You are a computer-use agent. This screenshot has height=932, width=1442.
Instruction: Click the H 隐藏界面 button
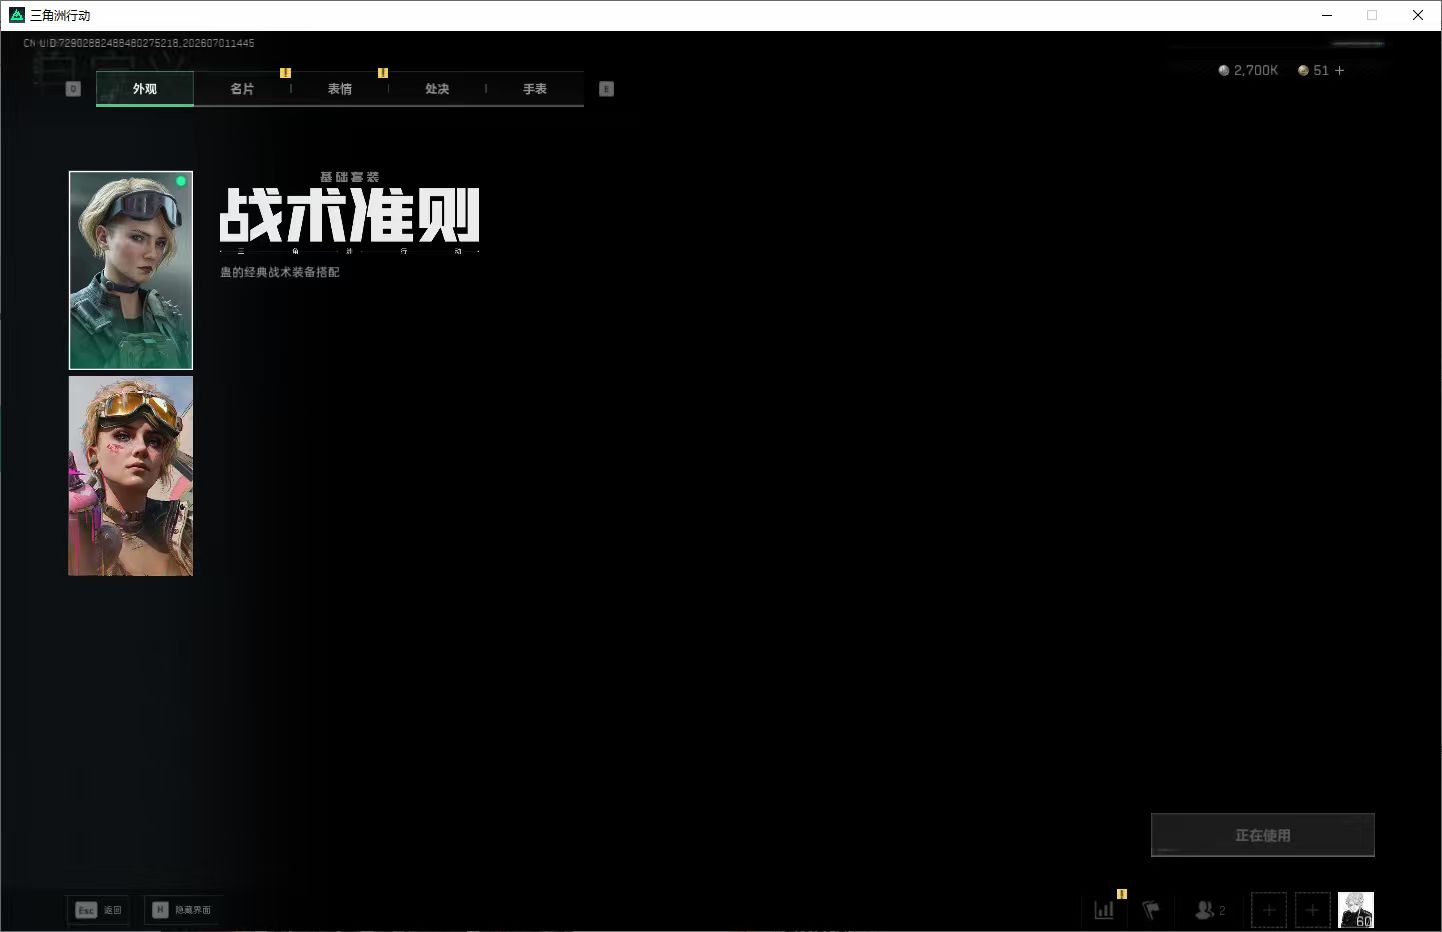(x=183, y=910)
